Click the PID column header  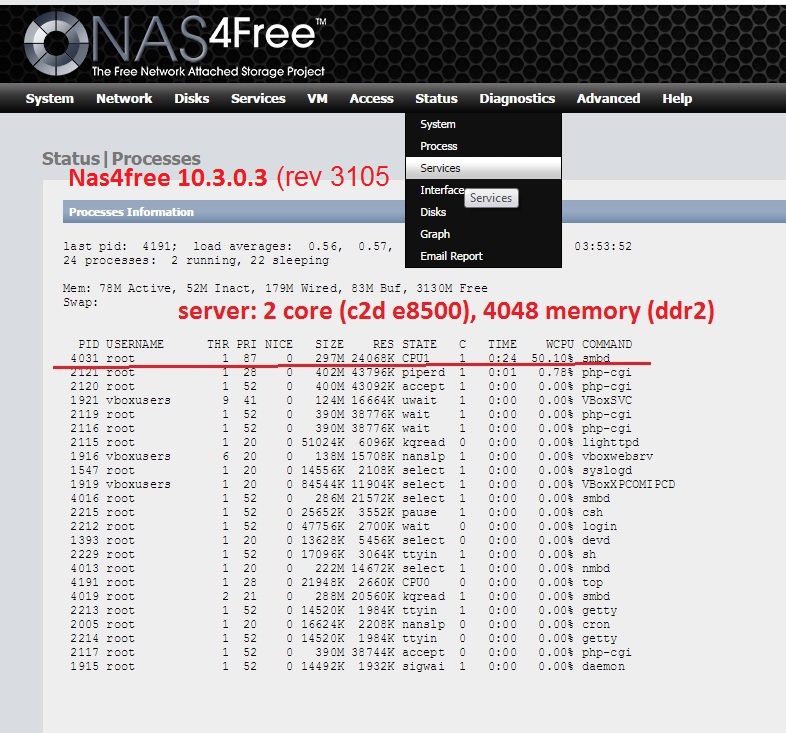click(89, 344)
